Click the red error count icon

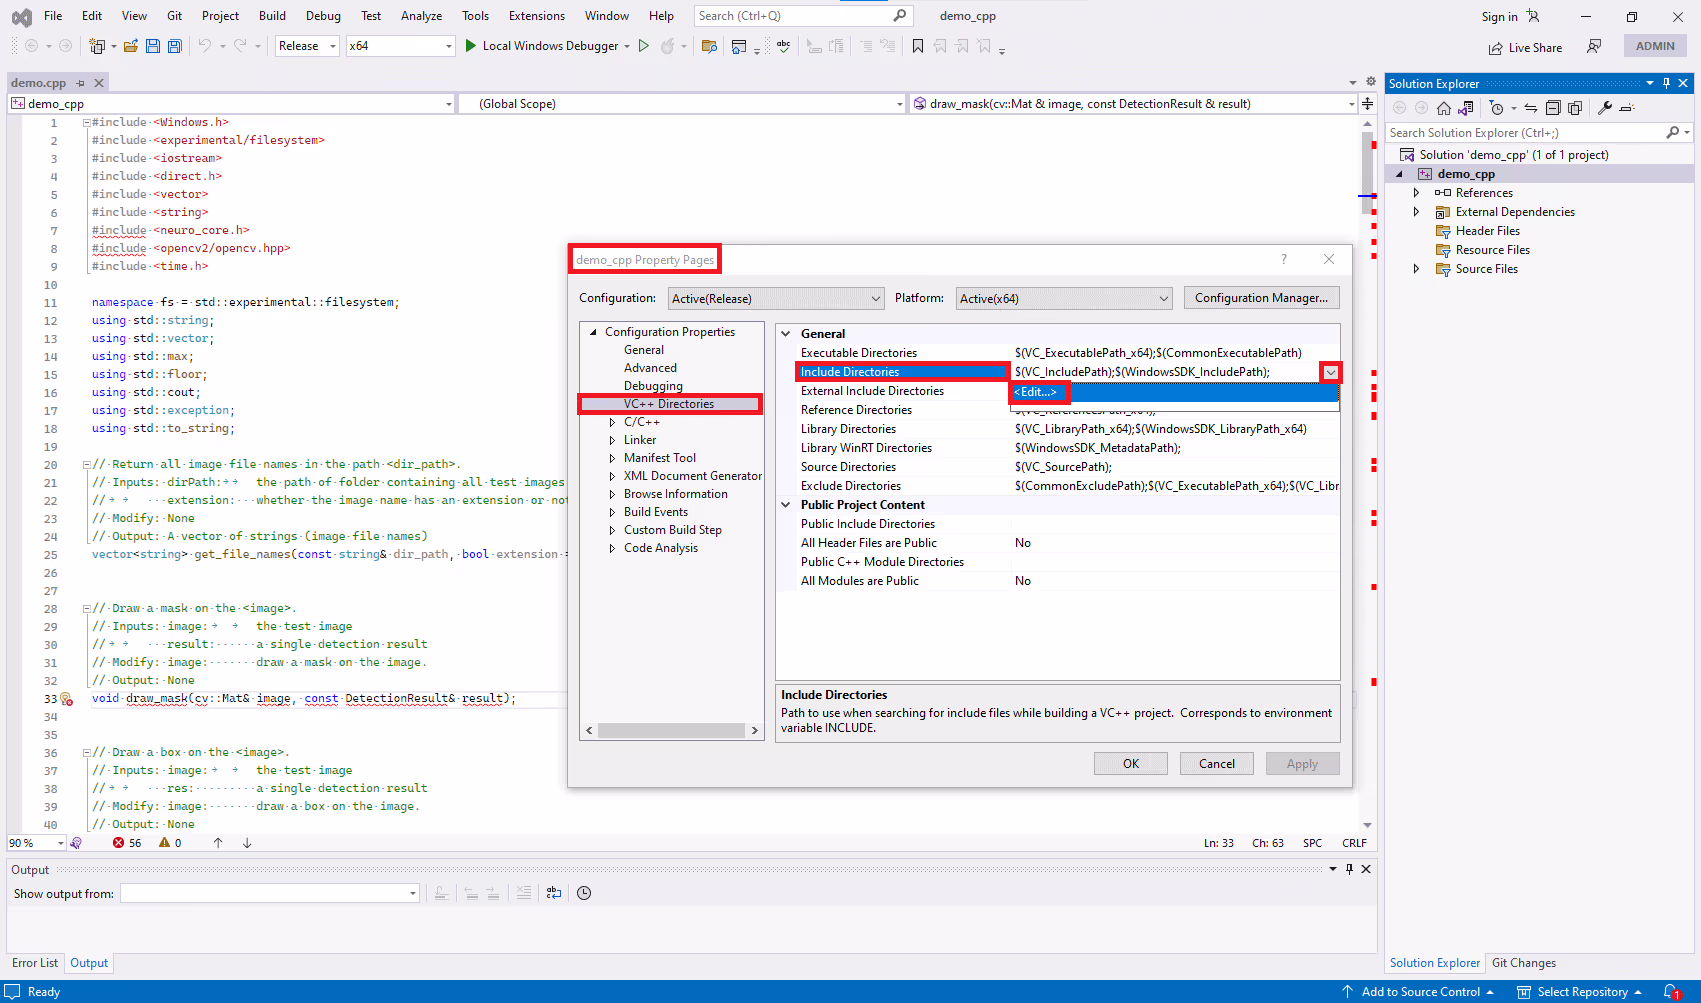[119, 843]
